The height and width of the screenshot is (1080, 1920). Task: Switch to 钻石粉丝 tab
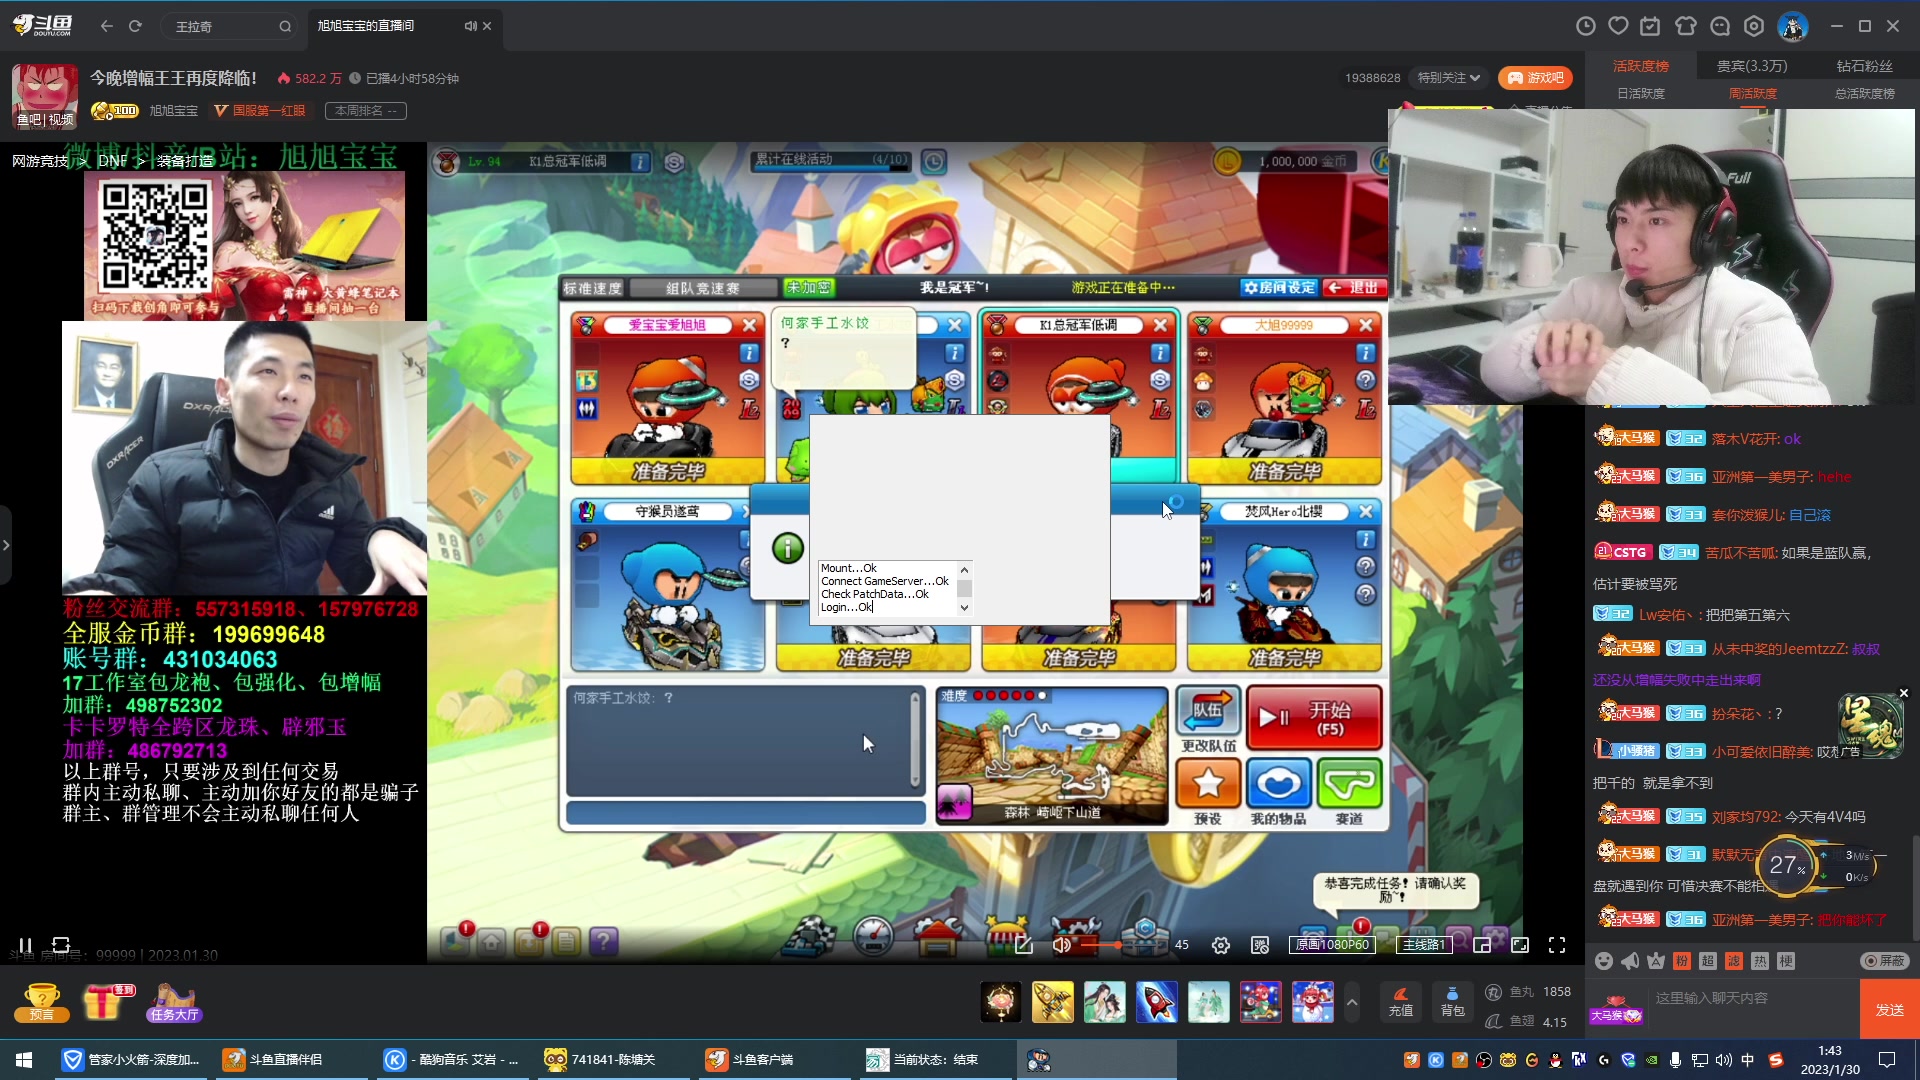tap(1865, 66)
